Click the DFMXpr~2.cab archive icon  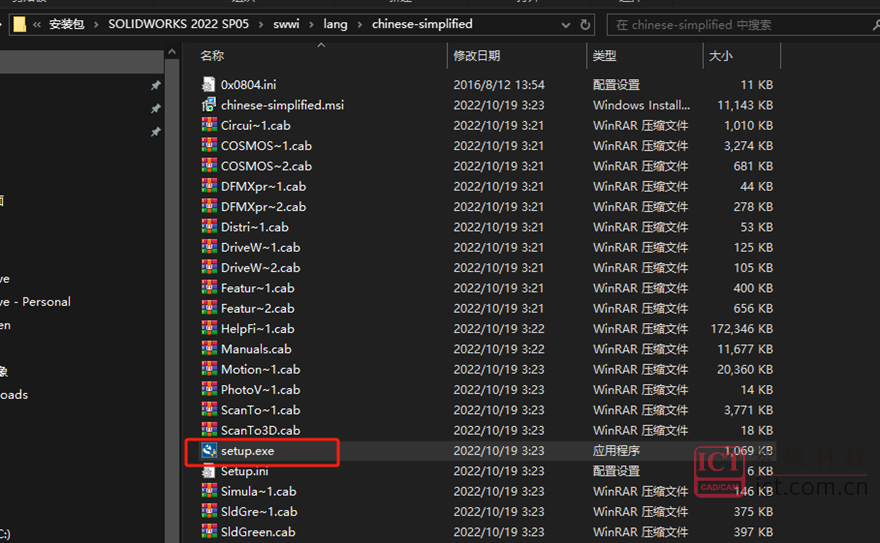tap(209, 206)
